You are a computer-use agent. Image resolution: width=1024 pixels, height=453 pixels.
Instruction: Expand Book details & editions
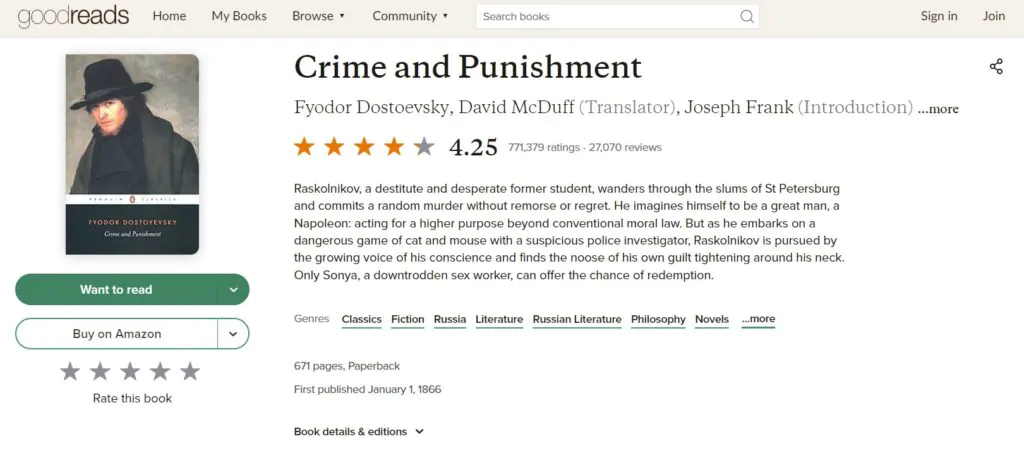(x=358, y=432)
